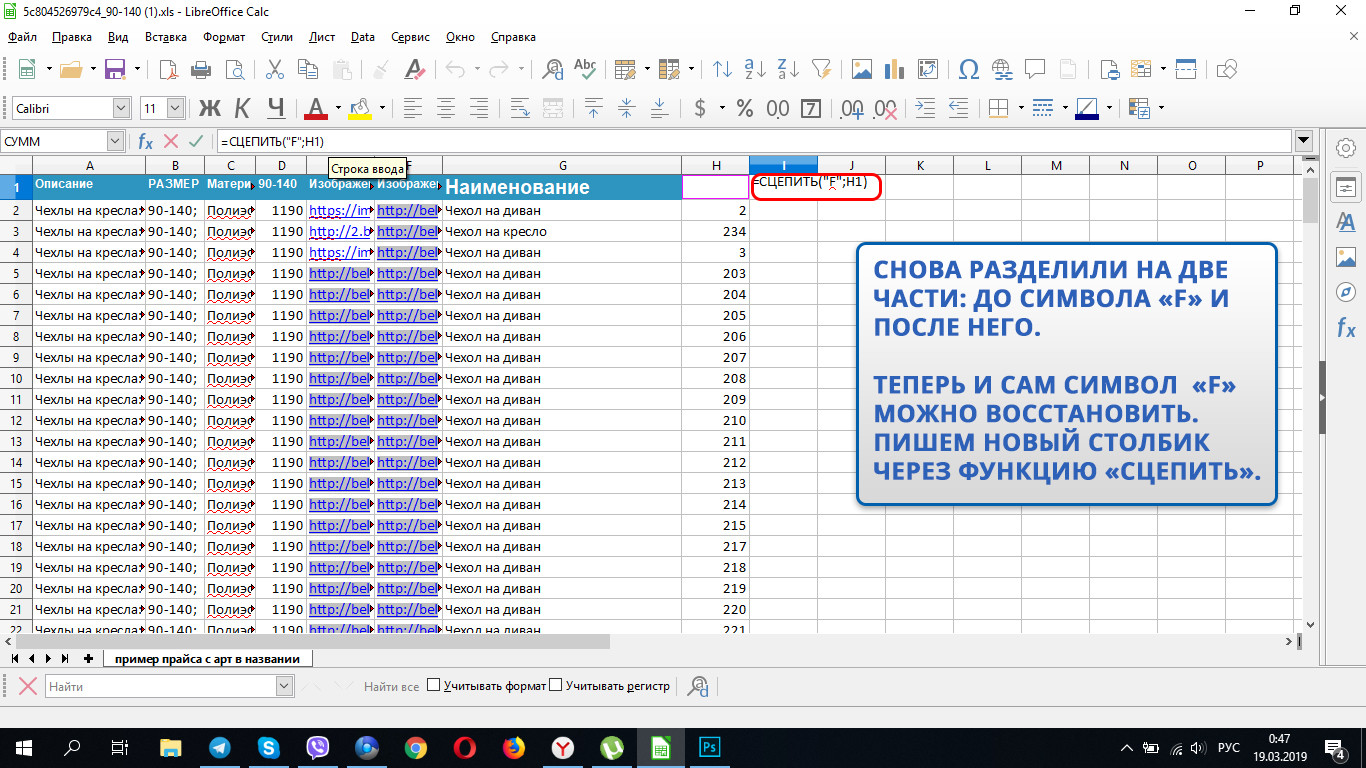The height and width of the screenshot is (768, 1366).
Task: Click the Undo arrow icon
Action: point(455,69)
